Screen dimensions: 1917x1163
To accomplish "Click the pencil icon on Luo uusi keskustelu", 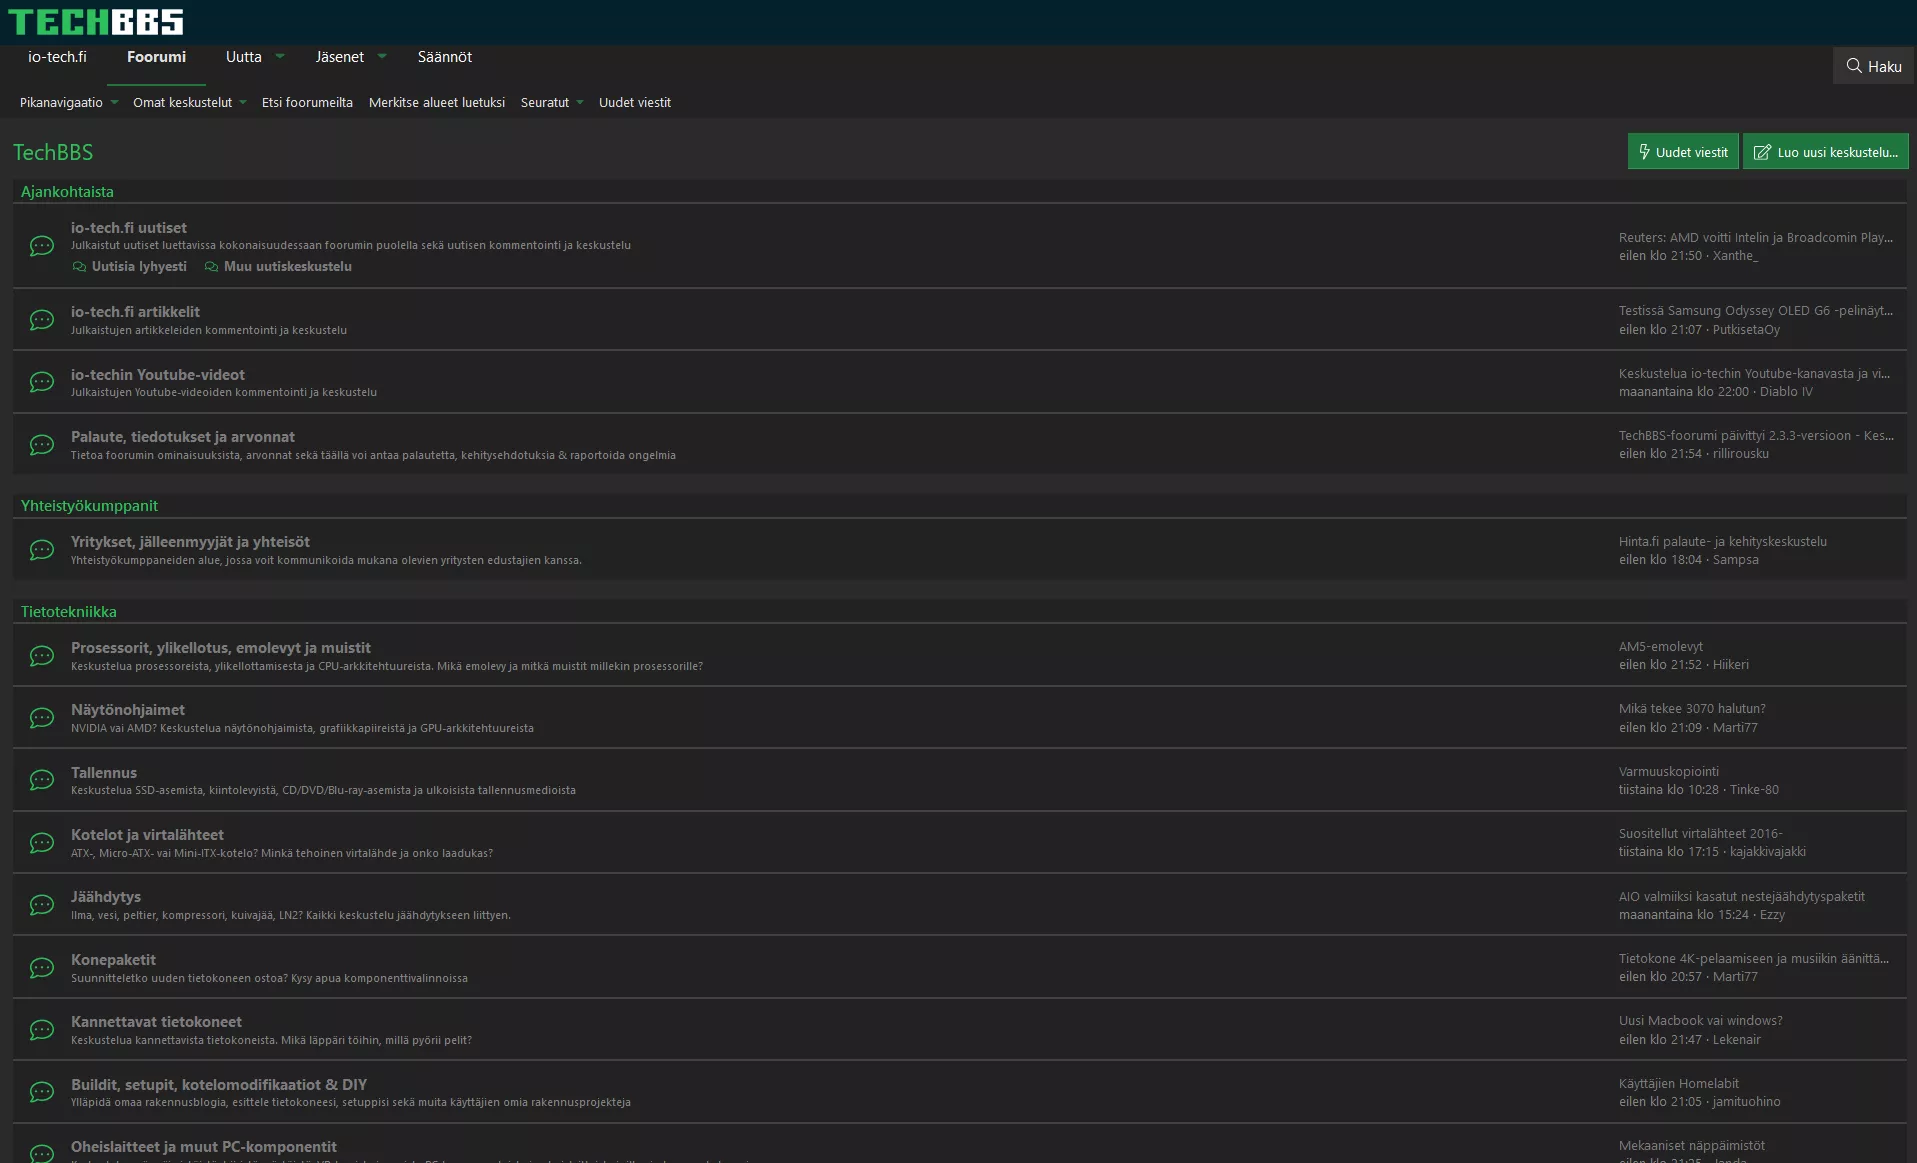I will click(1762, 152).
